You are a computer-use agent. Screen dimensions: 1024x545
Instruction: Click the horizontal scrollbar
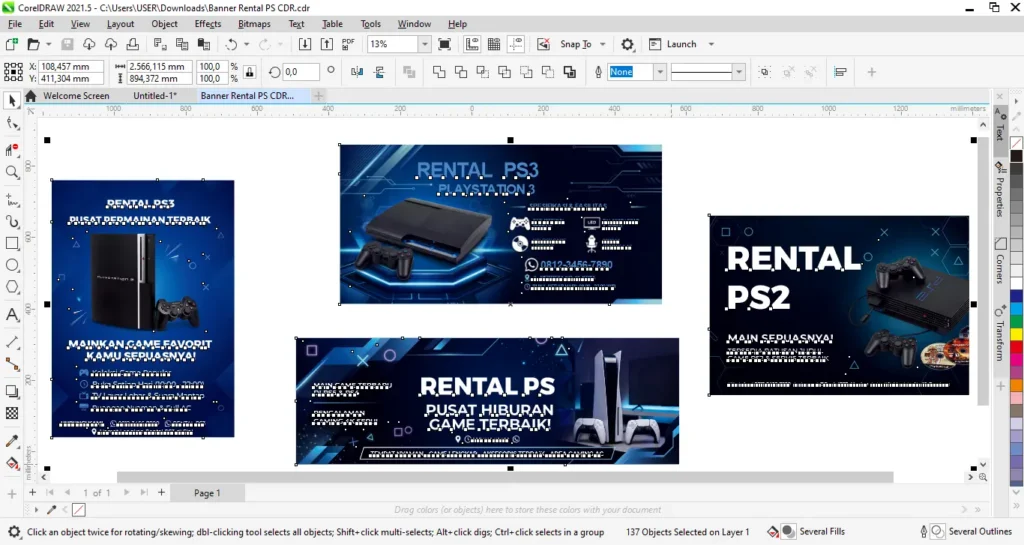tap(505, 477)
